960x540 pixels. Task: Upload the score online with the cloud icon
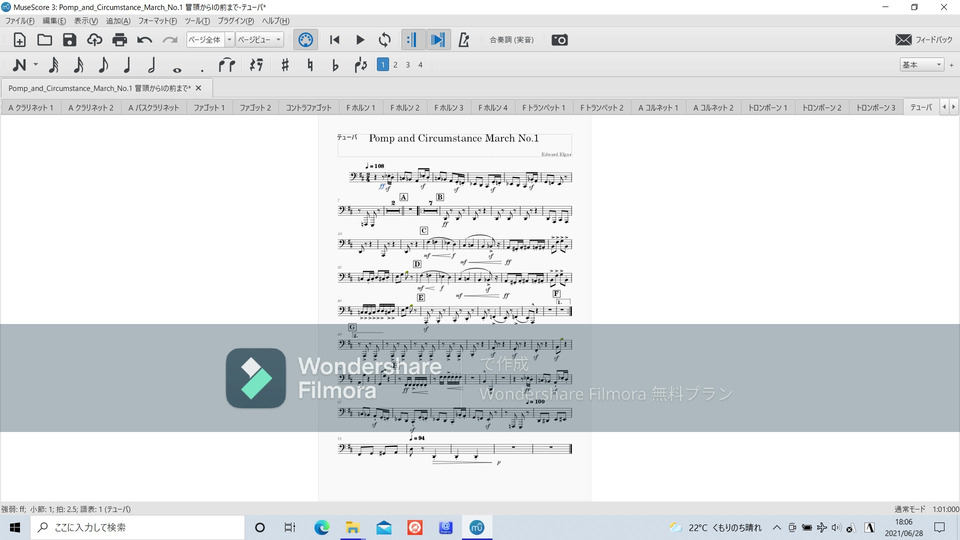point(94,40)
